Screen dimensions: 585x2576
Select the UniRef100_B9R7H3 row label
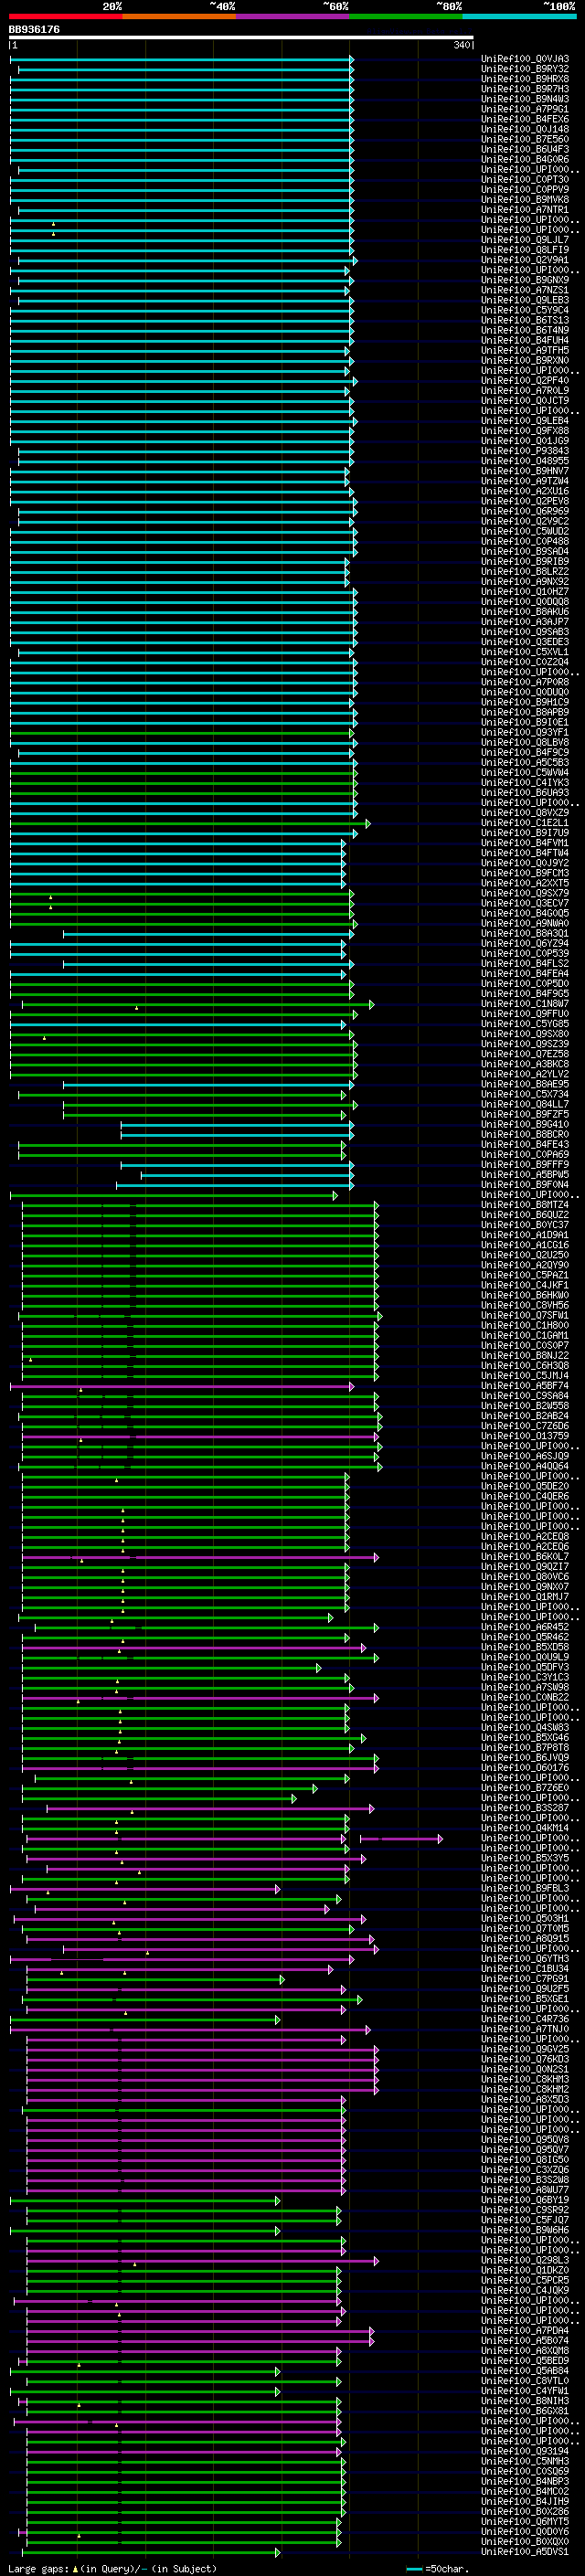pos(525,89)
